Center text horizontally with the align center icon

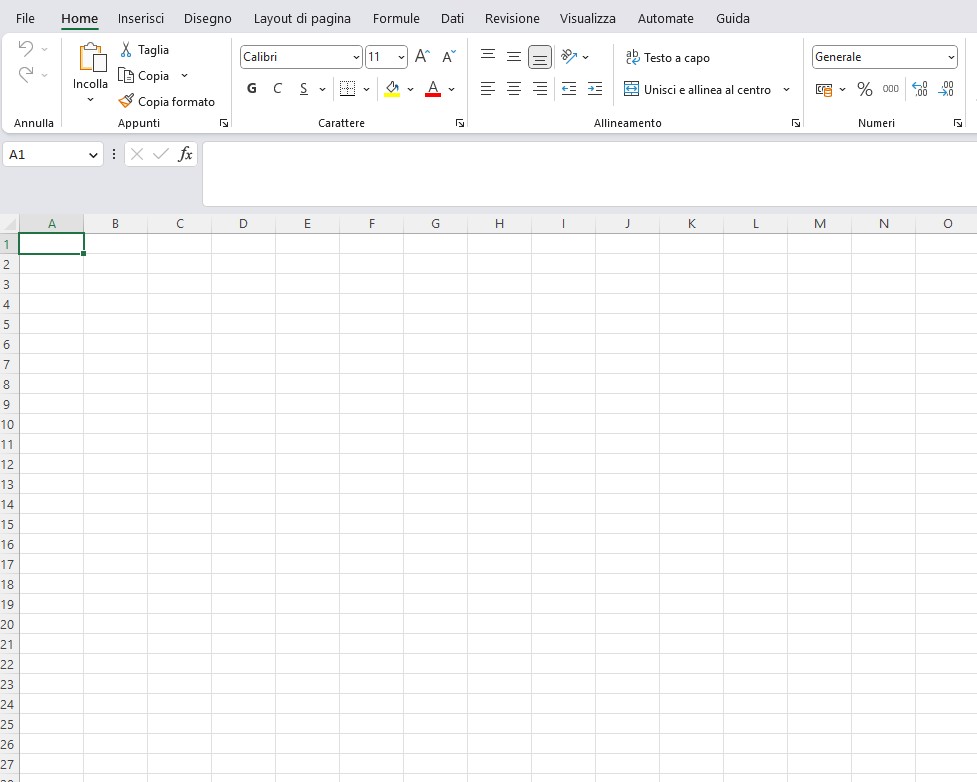pyautogui.click(x=514, y=89)
